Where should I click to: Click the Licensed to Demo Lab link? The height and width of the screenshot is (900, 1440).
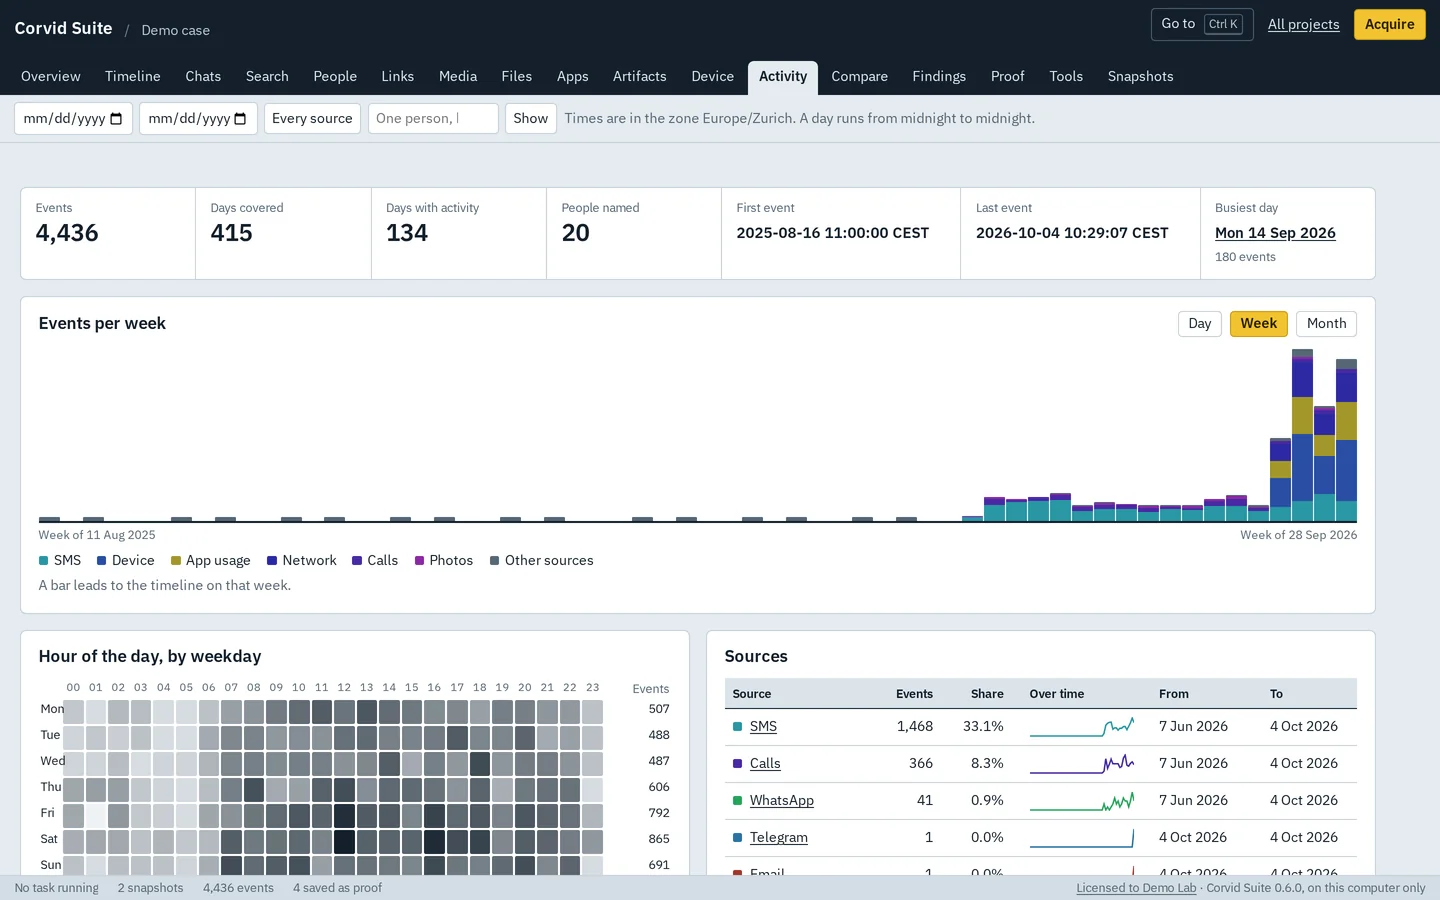coord(1136,888)
